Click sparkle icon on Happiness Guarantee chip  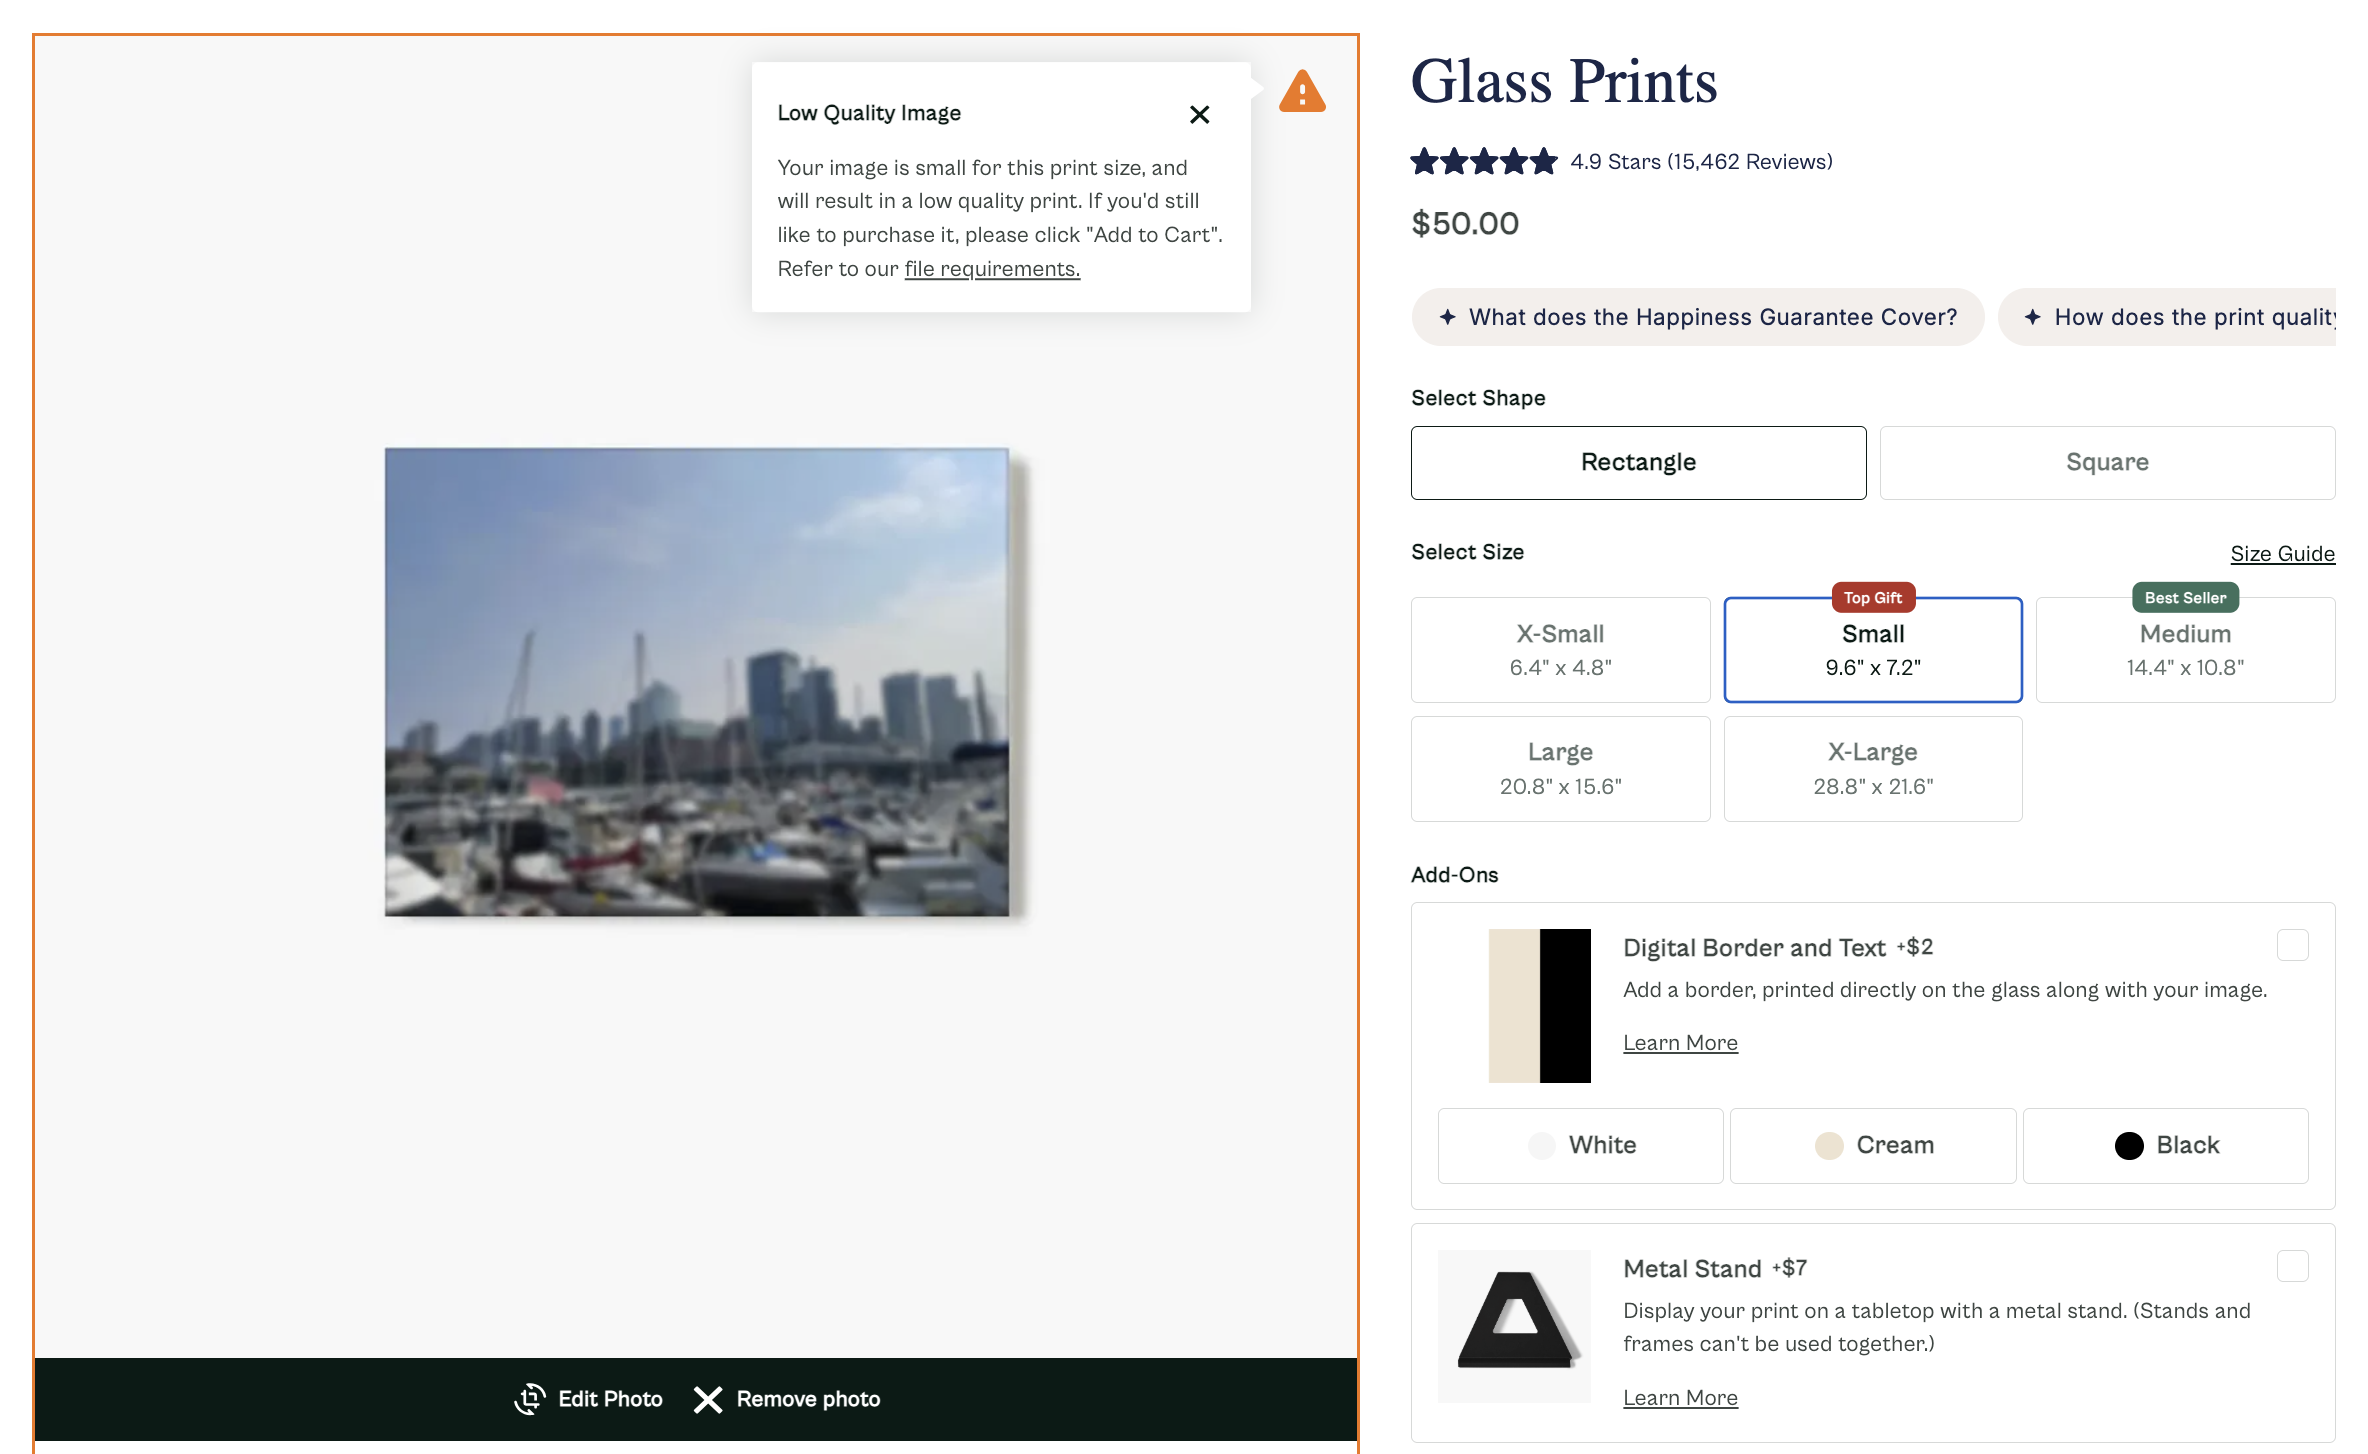(1447, 317)
